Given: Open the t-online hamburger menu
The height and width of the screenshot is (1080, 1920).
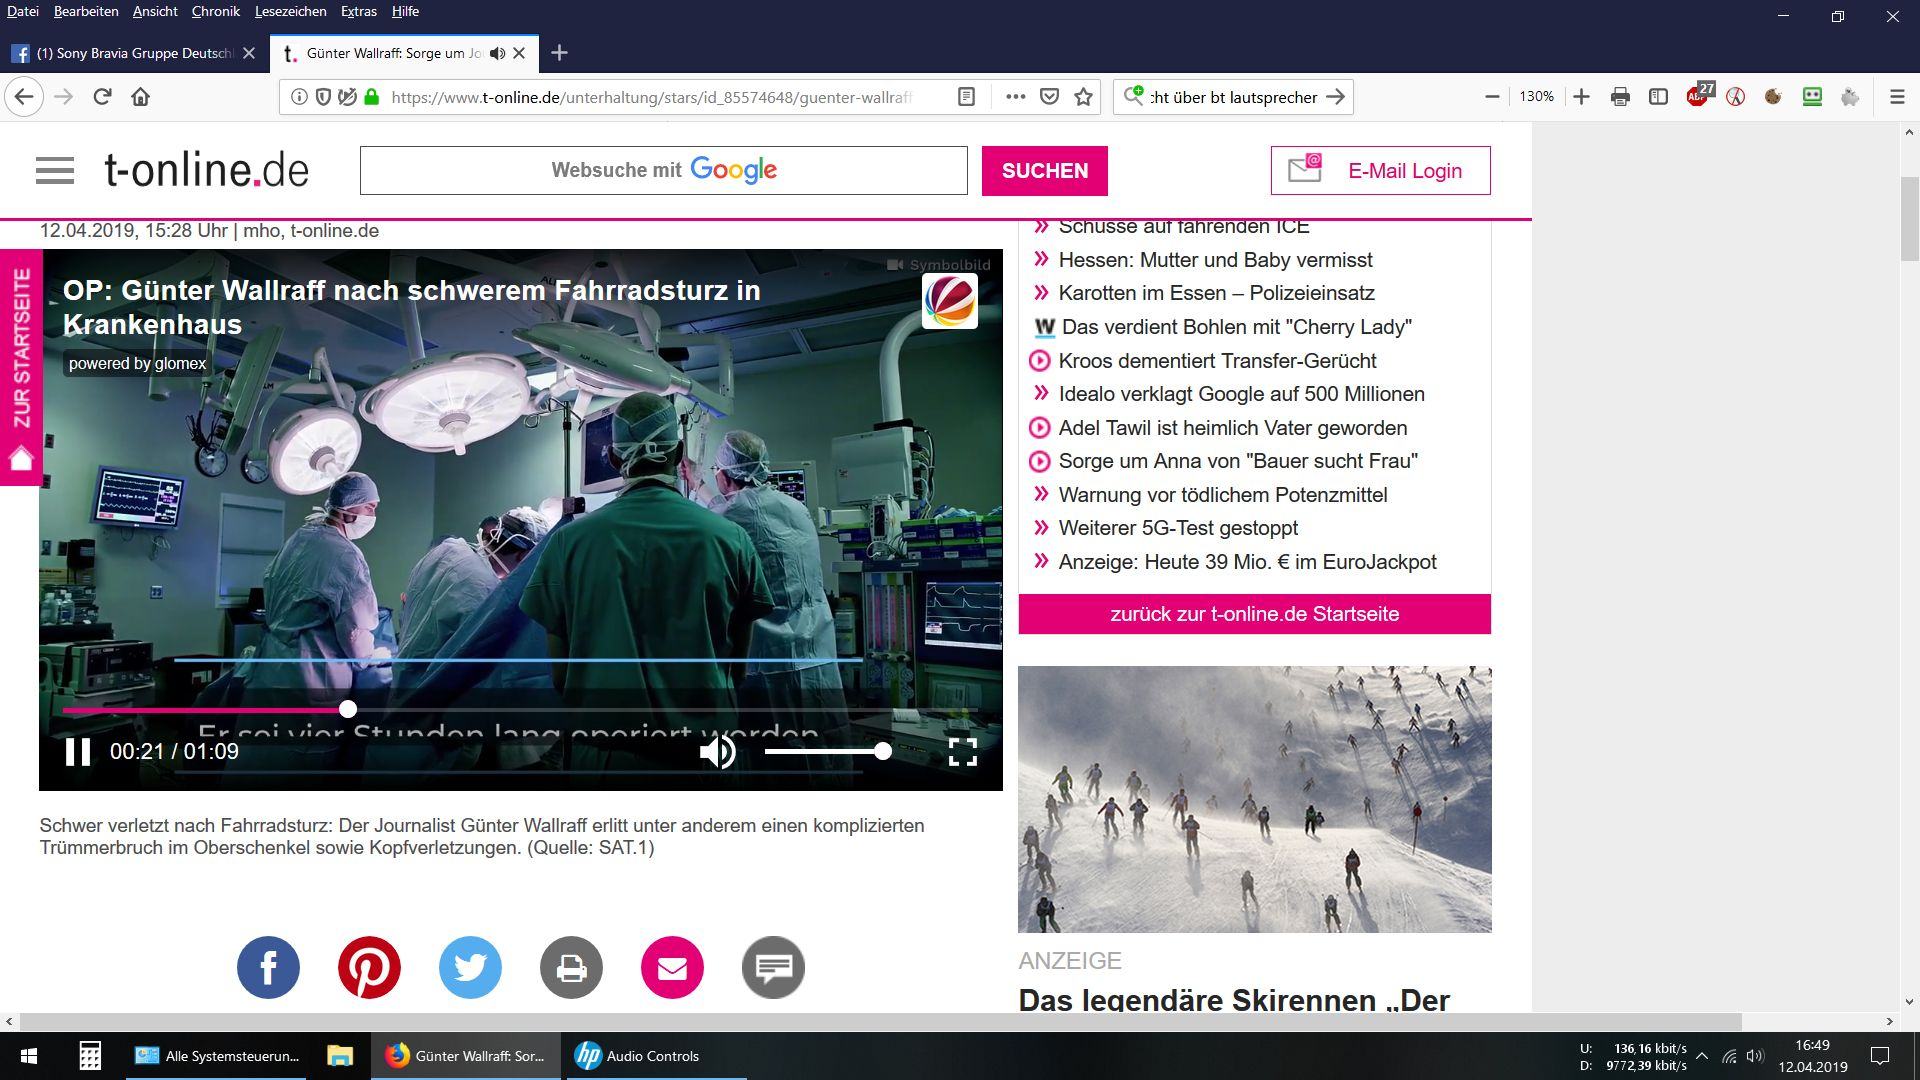Looking at the screenshot, I should [x=55, y=171].
